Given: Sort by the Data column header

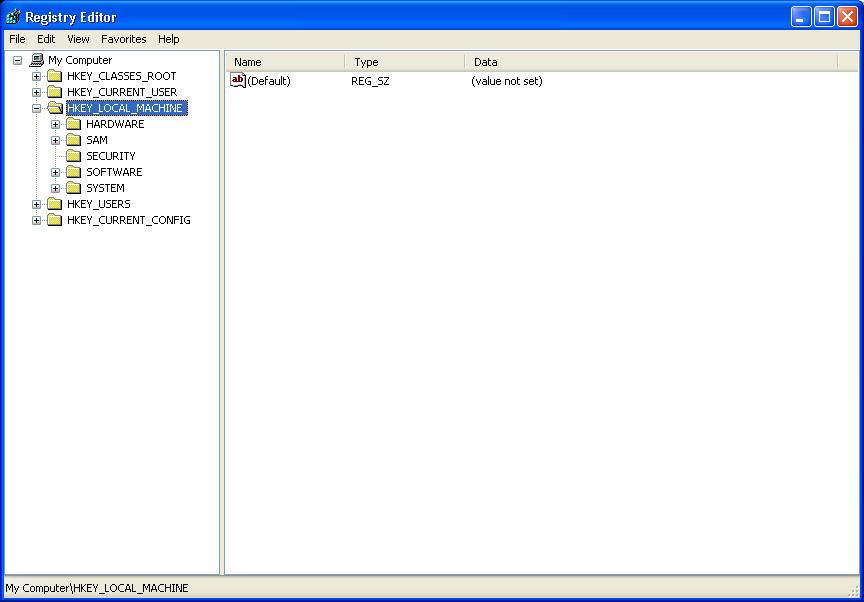Looking at the screenshot, I should (651, 62).
